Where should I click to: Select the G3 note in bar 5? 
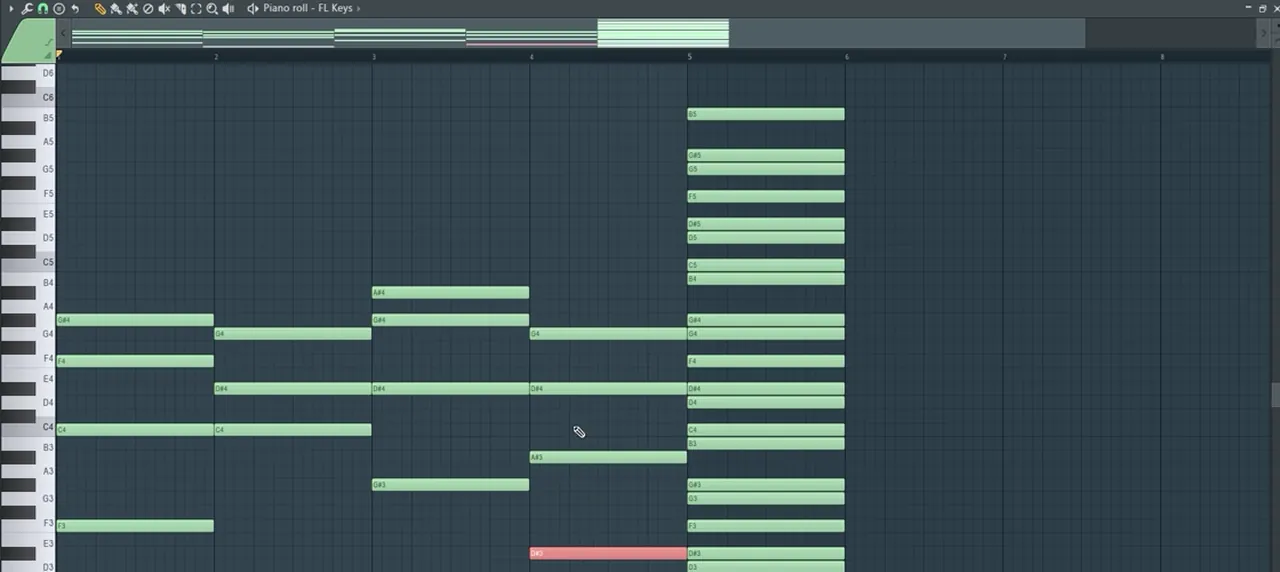(x=766, y=498)
